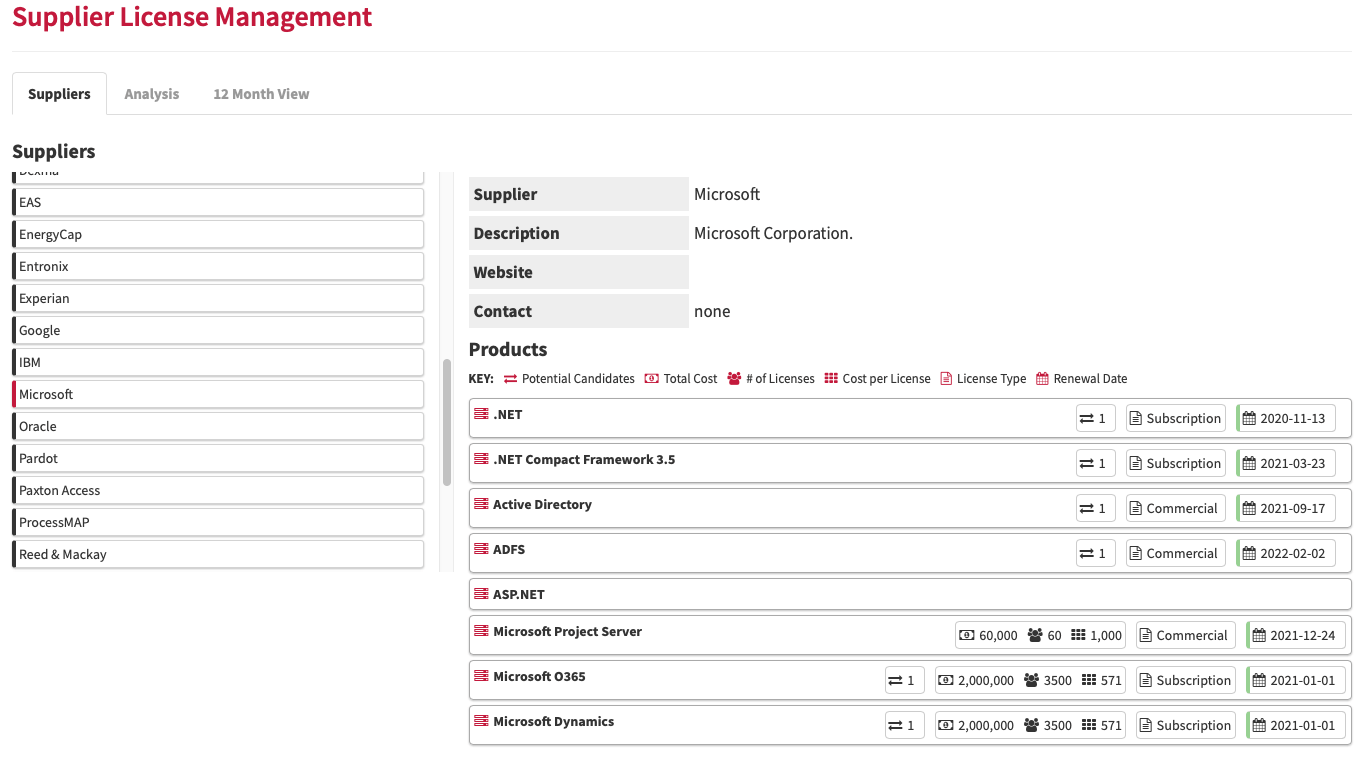Select EnergyCap supplier

tap(218, 234)
